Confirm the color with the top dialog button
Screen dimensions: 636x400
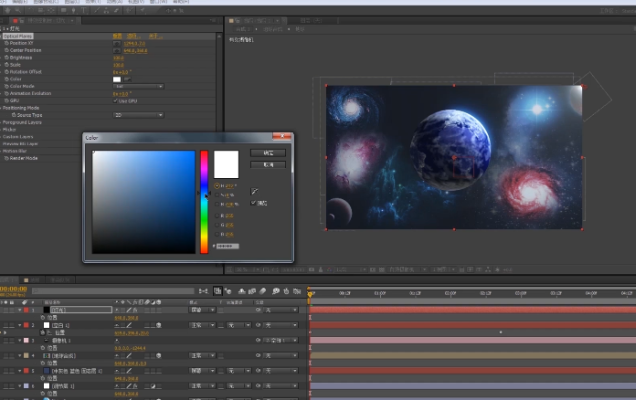click(268, 153)
